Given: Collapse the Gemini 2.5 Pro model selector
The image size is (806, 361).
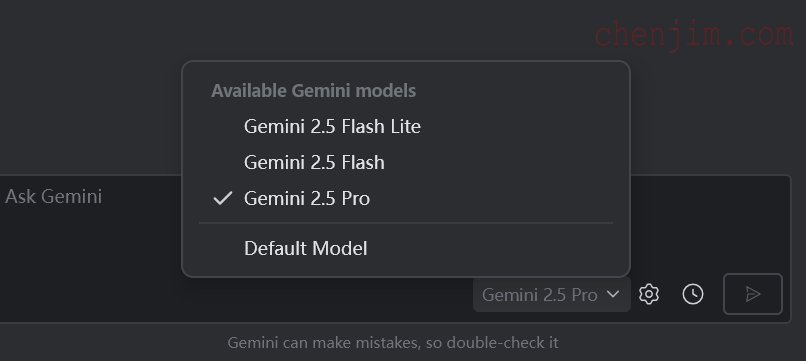Looking at the screenshot, I should [x=552, y=294].
